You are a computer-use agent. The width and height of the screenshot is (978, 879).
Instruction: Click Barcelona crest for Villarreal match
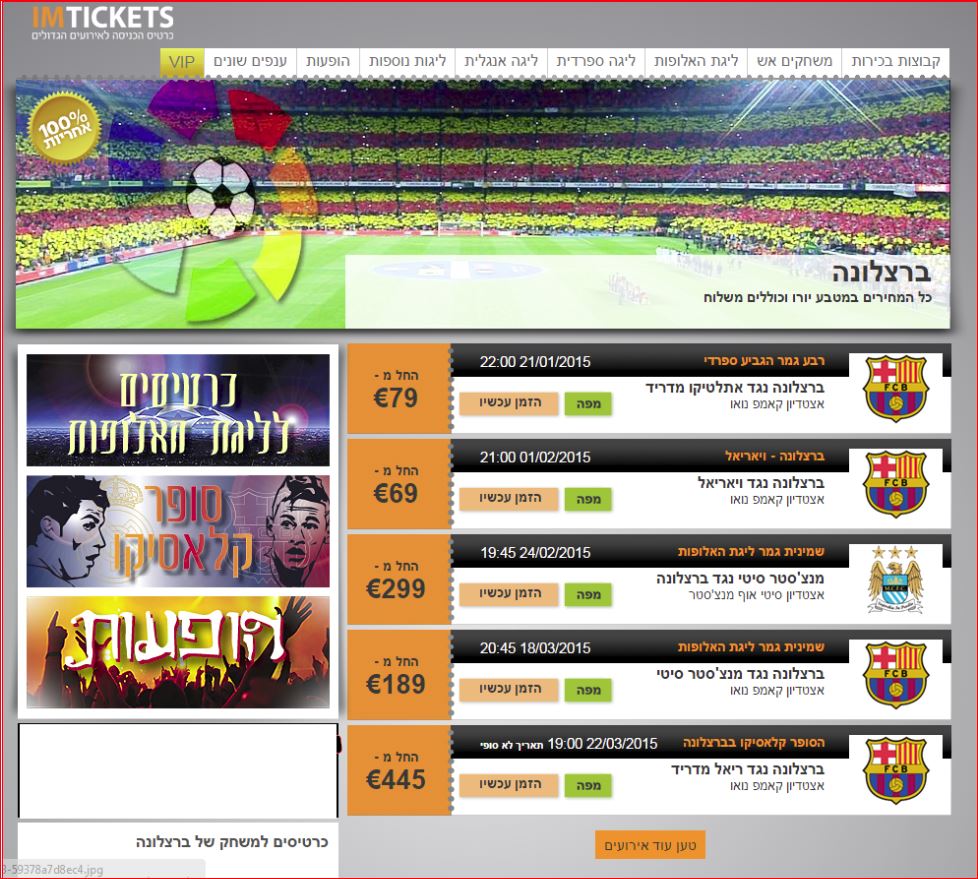pyautogui.click(x=896, y=484)
